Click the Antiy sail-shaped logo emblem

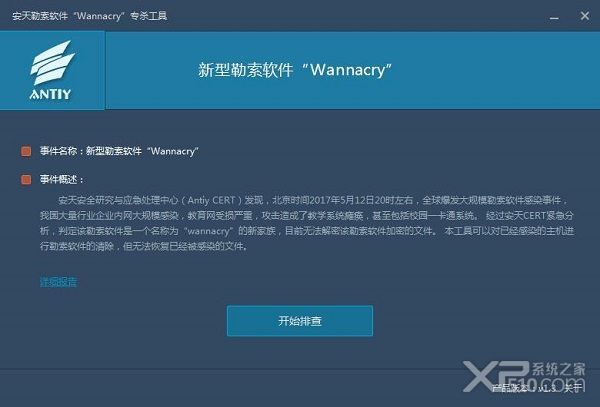(x=52, y=63)
